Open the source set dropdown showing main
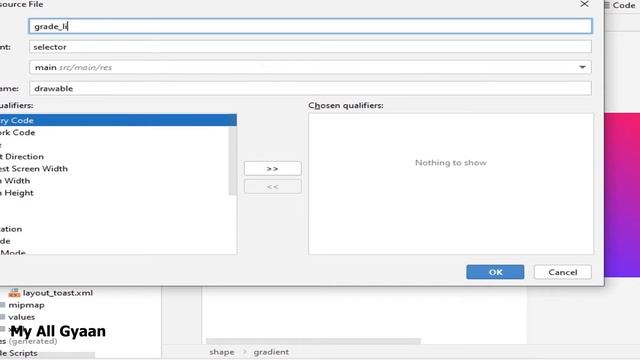Viewport: 640px width, 360px height. tap(310, 67)
